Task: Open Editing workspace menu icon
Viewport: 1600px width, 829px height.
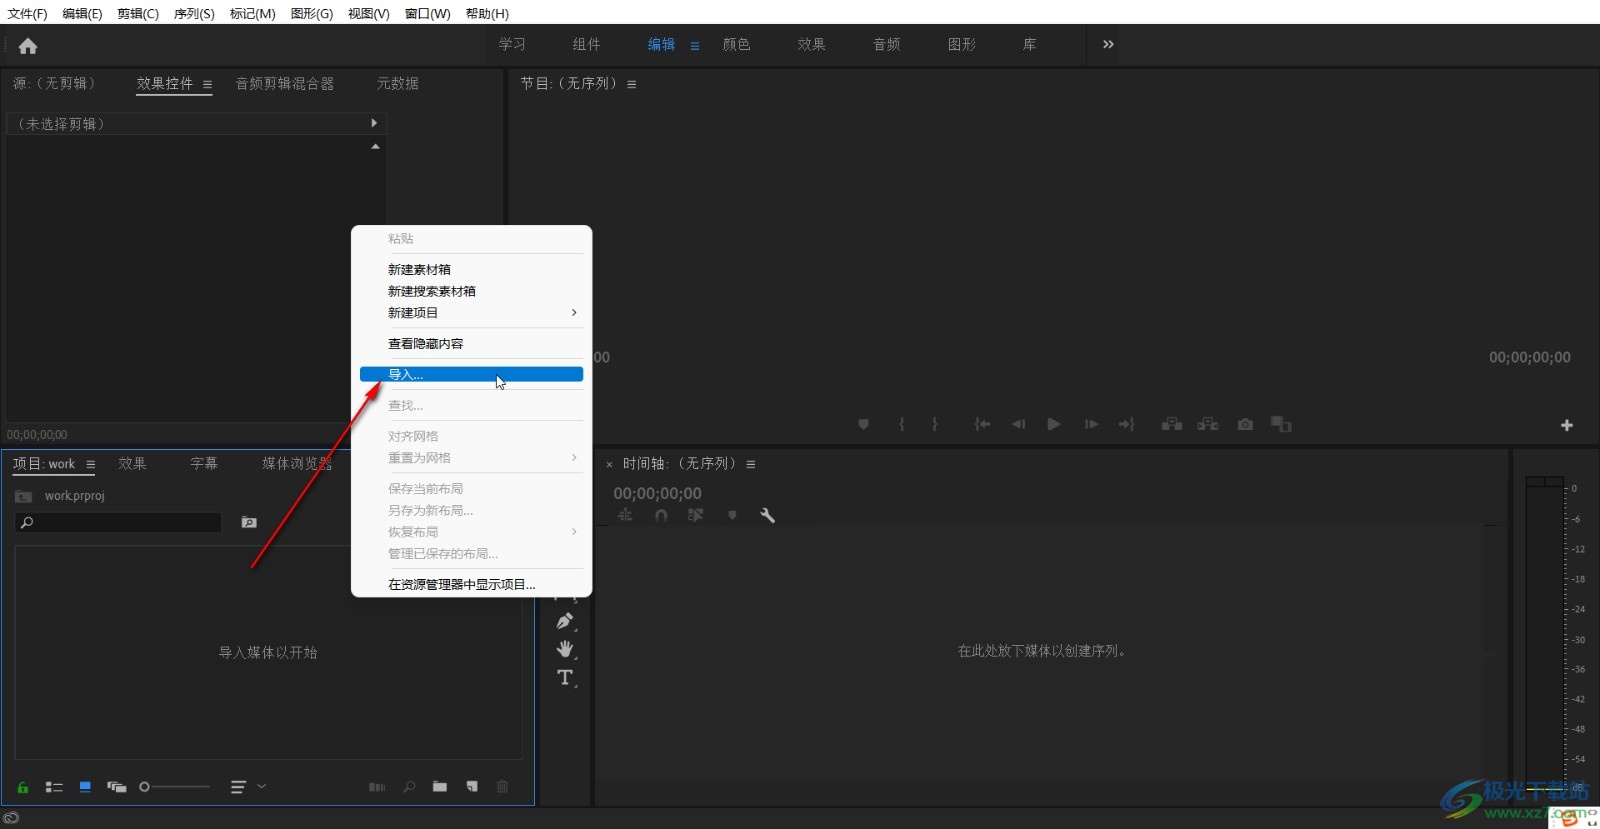Action: point(695,46)
